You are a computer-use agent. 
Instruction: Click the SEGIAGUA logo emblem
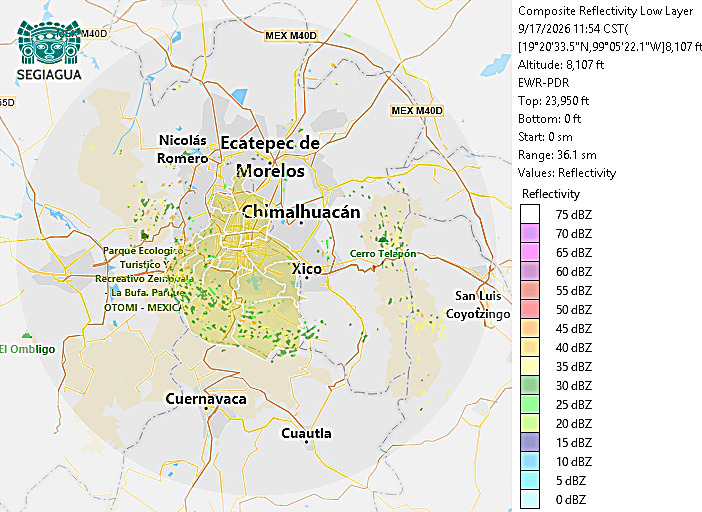coord(49,43)
